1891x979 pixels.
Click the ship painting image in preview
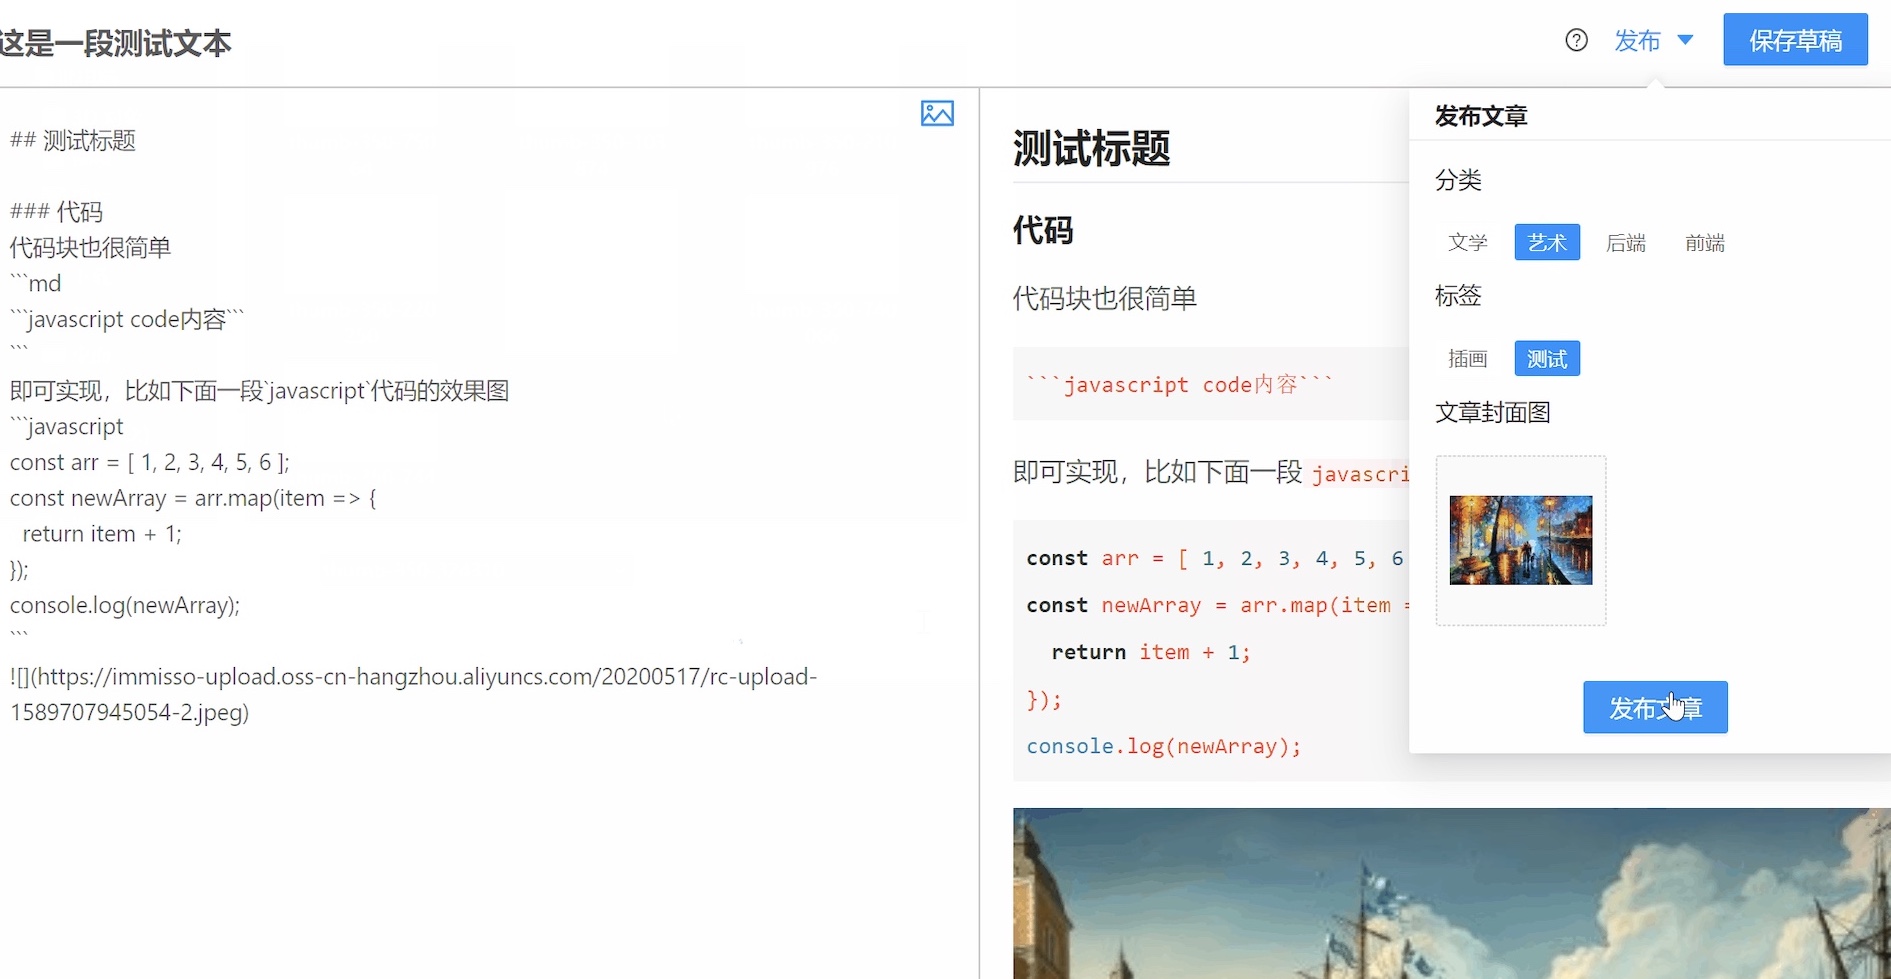coord(1451,893)
